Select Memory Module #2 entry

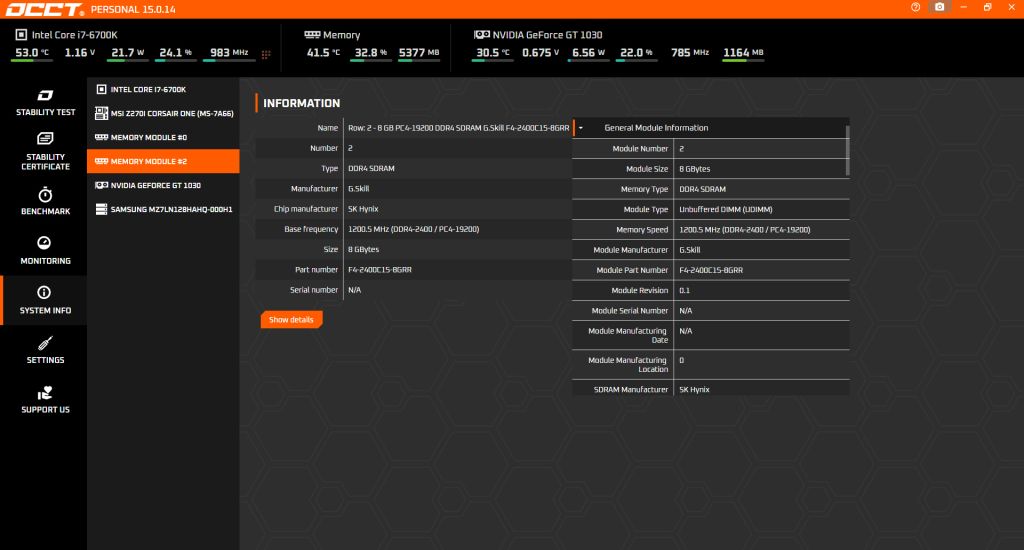[163, 161]
